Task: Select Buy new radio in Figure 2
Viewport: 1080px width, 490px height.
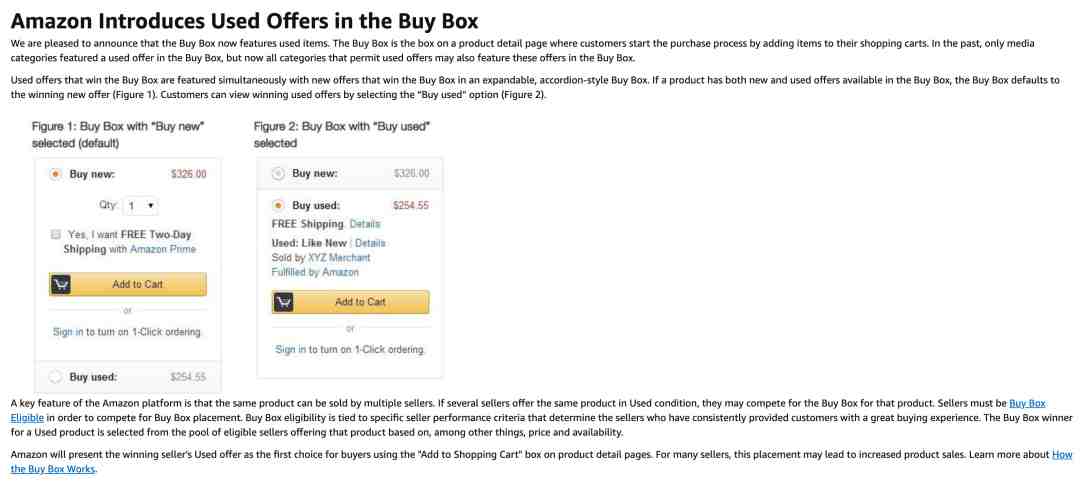Action: 278,174
